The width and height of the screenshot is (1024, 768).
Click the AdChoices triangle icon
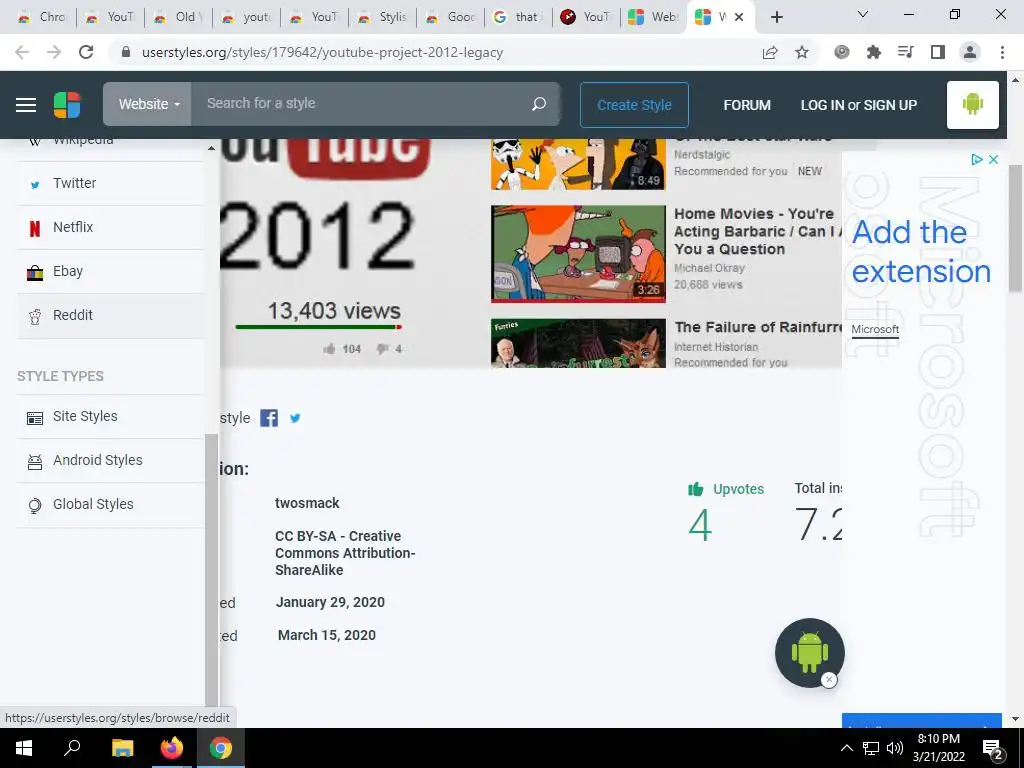[977, 159]
